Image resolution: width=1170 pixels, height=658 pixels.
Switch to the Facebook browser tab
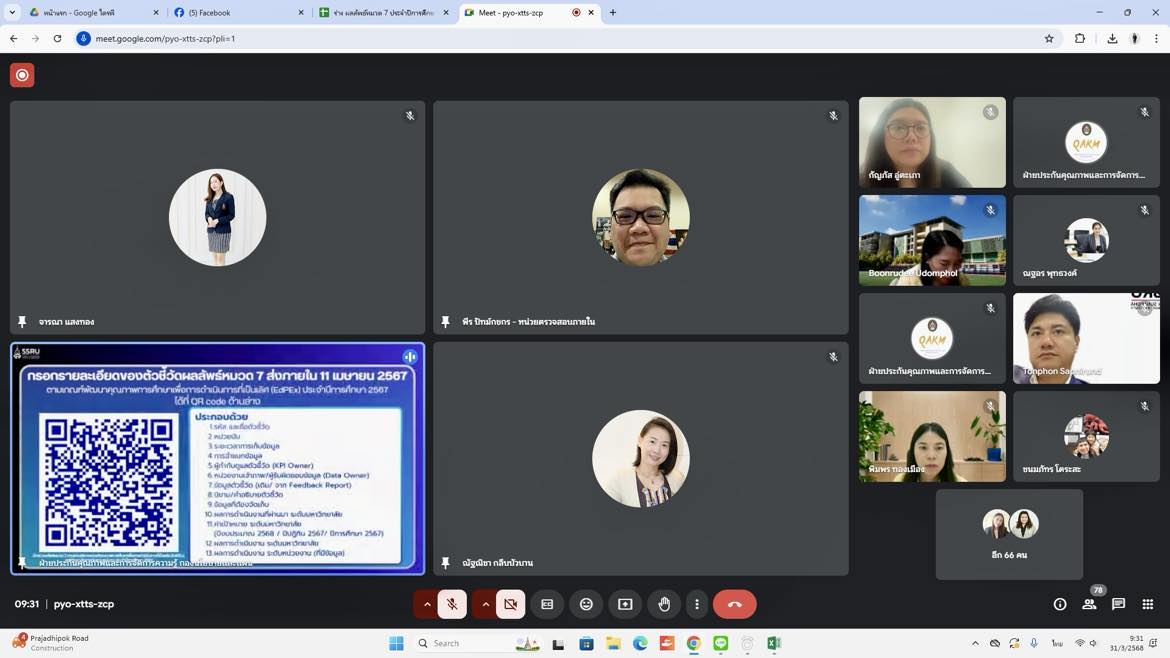[x=236, y=13]
